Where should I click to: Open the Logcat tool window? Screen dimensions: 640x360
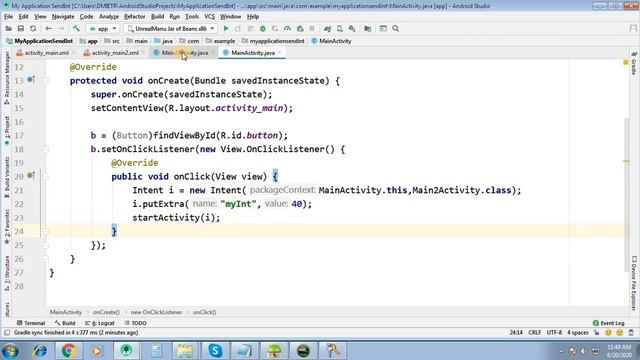tap(100, 323)
